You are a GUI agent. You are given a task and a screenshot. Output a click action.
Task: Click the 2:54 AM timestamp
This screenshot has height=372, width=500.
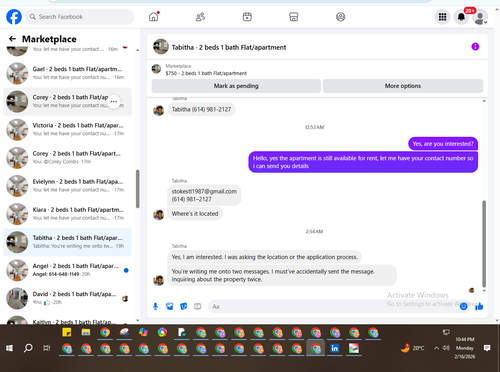pos(314,231)
